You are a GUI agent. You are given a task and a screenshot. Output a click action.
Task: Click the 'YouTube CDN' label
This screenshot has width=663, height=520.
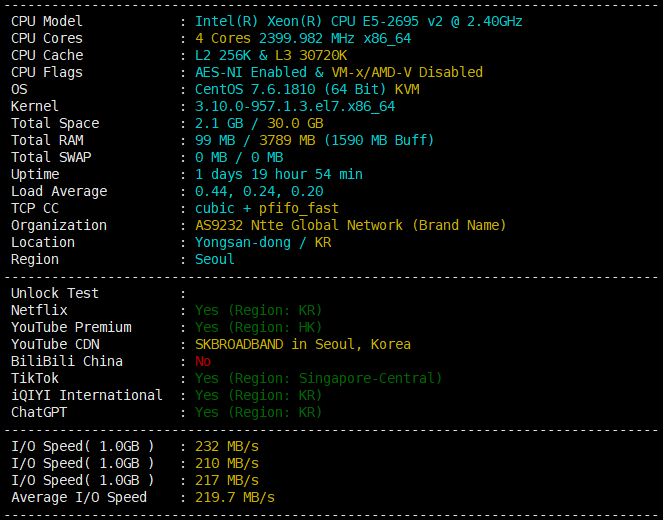[x=55, y=344]
